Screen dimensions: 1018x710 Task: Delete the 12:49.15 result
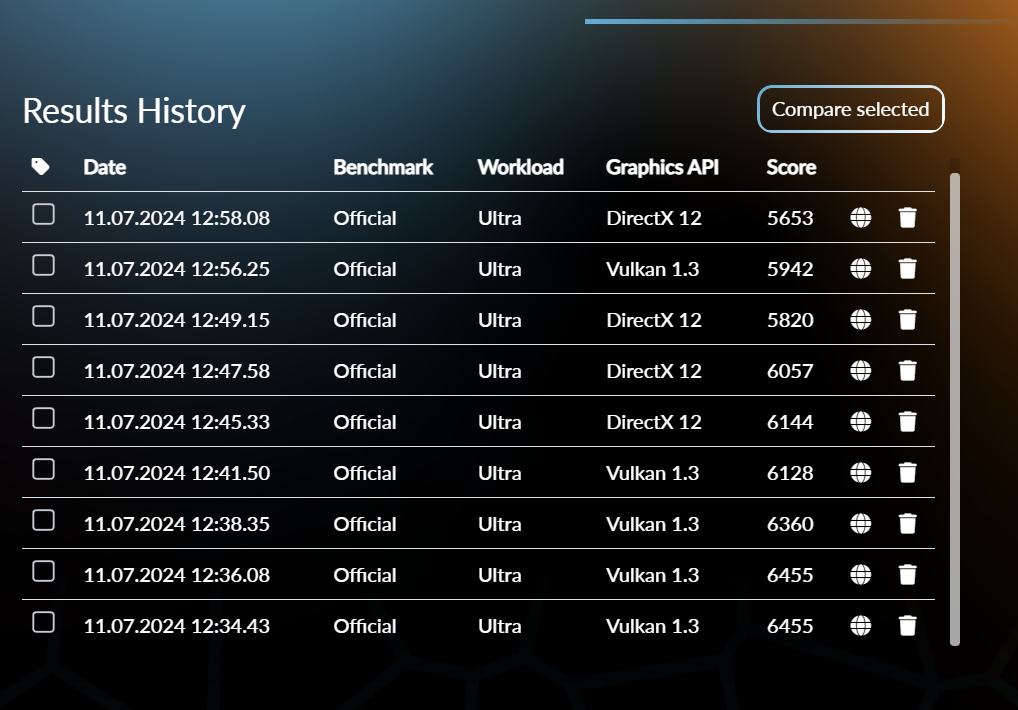(908, 320)
